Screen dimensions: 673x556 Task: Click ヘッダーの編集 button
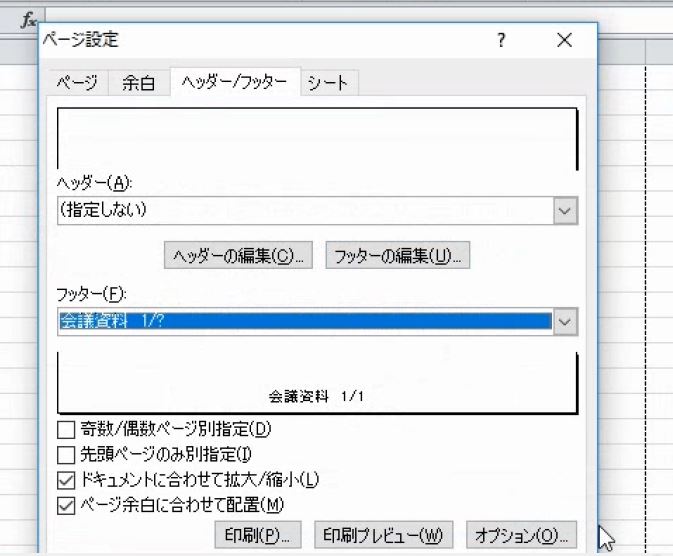(x=238, y=255)
